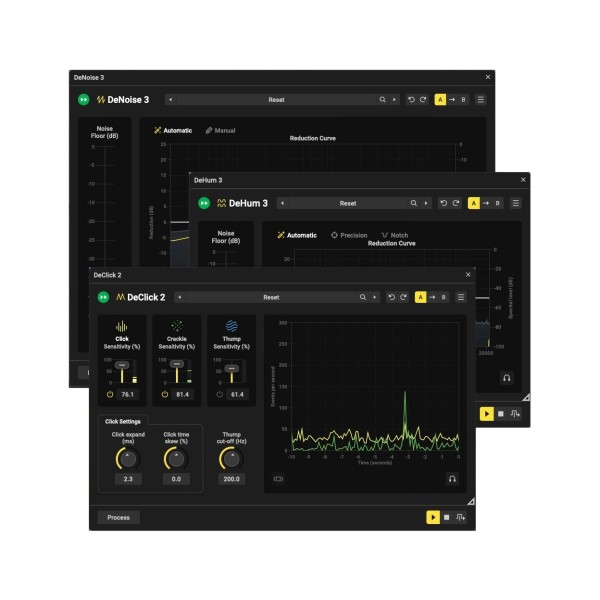Redo change in DeNoise 3

click(x=423, y=100)
